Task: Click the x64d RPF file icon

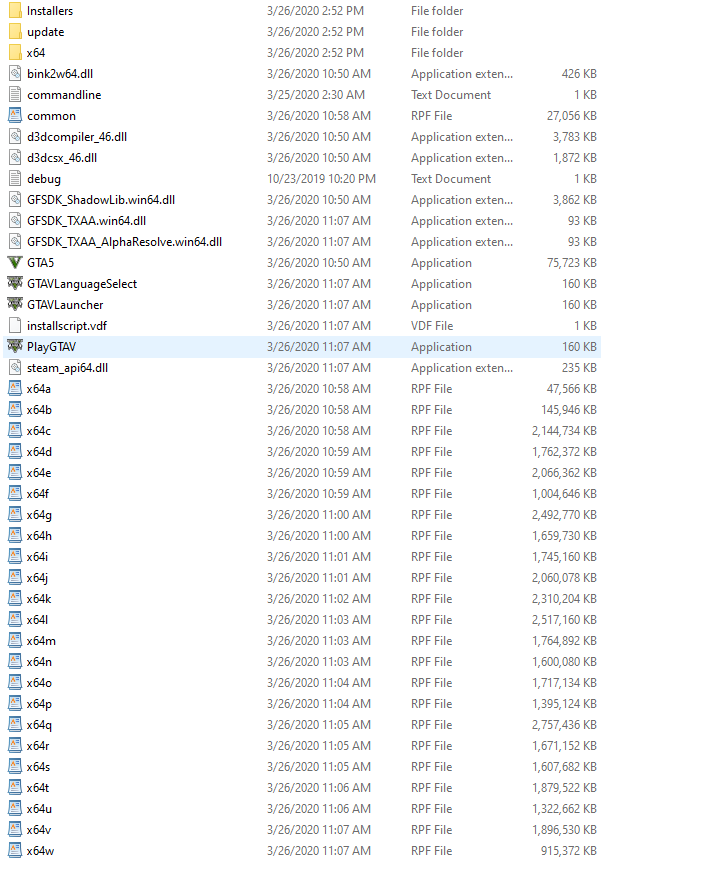Action: [x=16, y=452]
